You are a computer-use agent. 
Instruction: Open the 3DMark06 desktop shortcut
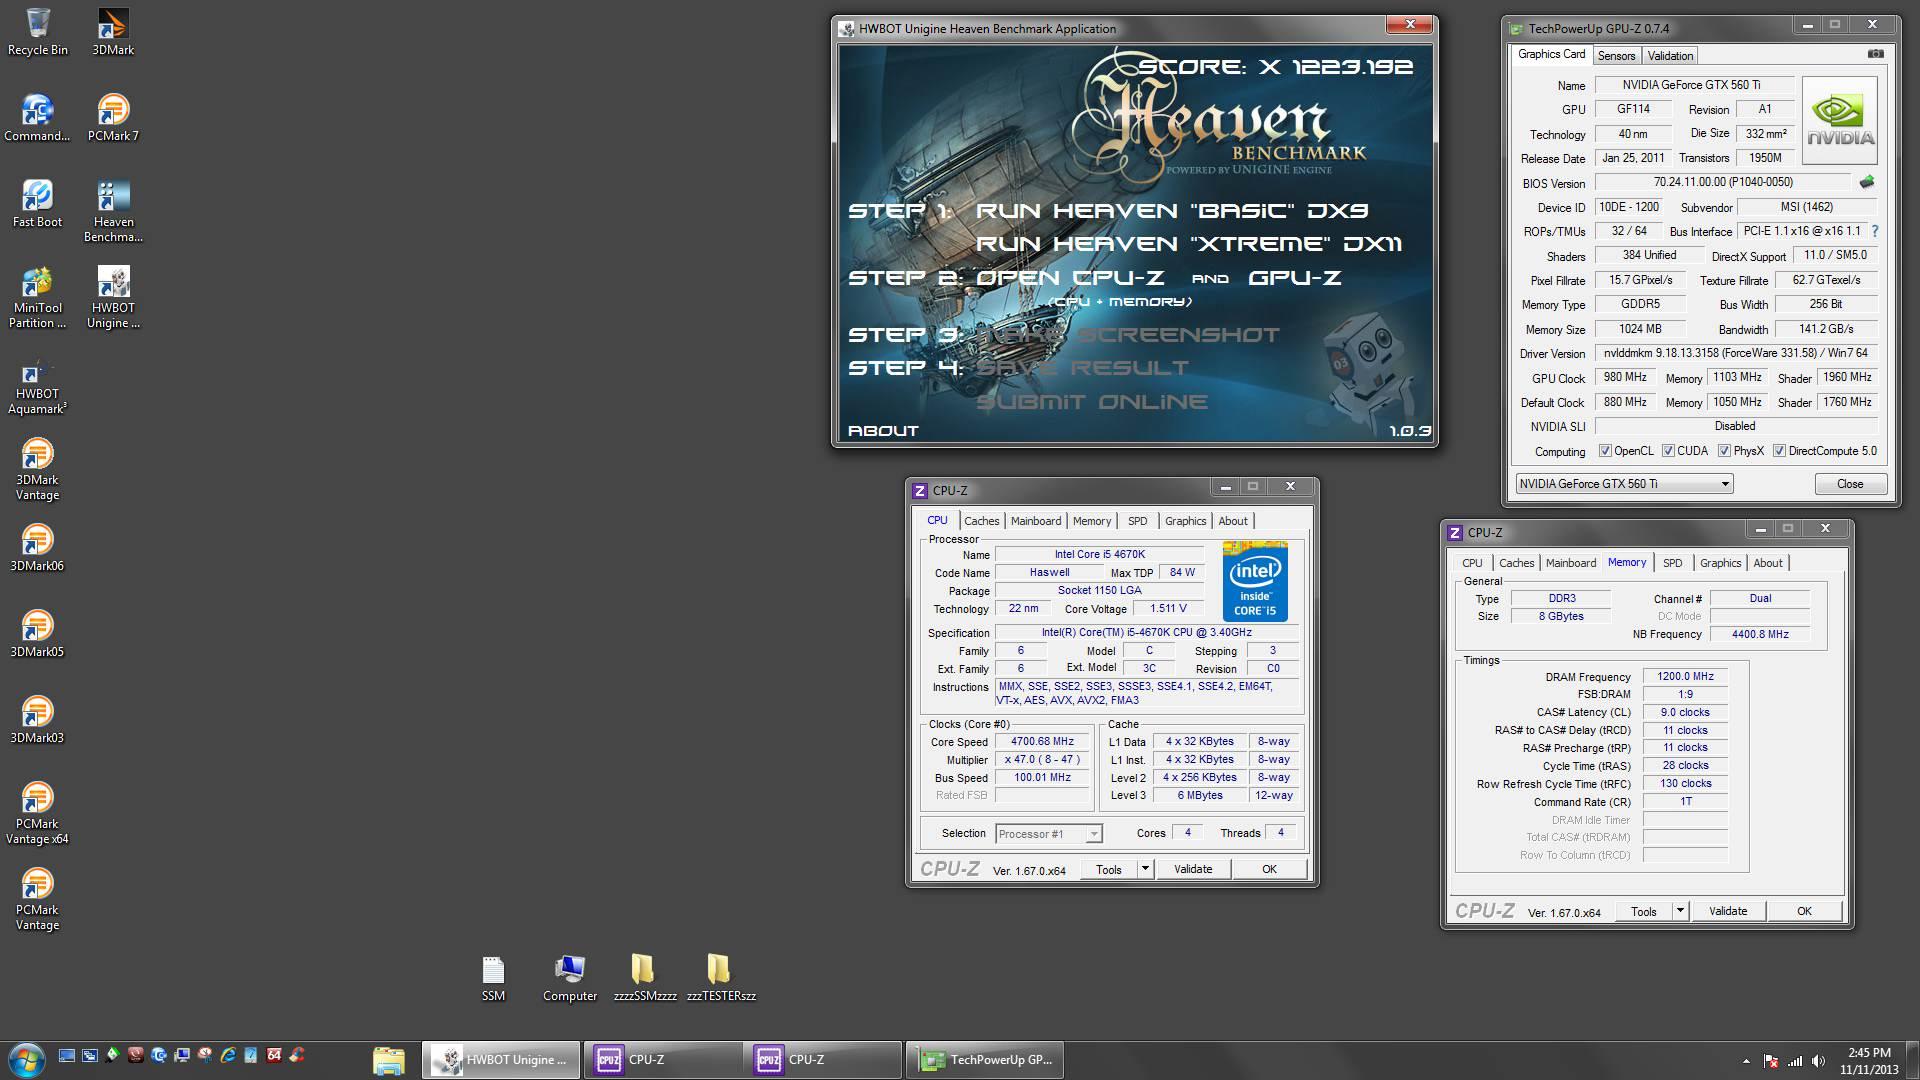click(x=38, y=548)
